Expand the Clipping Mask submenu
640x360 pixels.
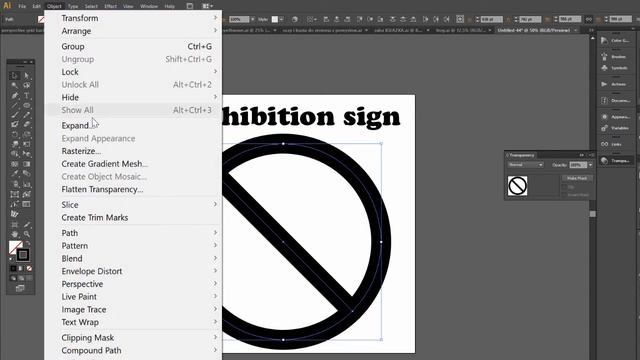(x=133, y=338)
